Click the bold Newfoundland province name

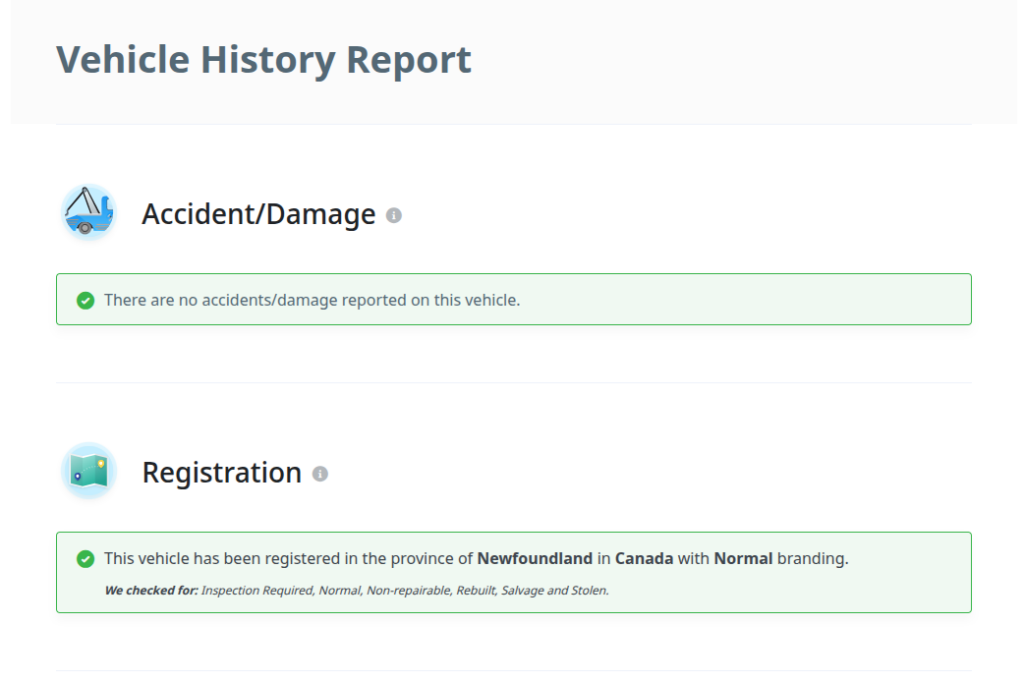(535, 559)
